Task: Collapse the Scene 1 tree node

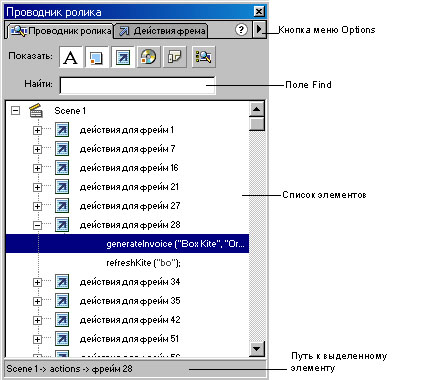Action: pyautogui.click(x=15, y=111)
